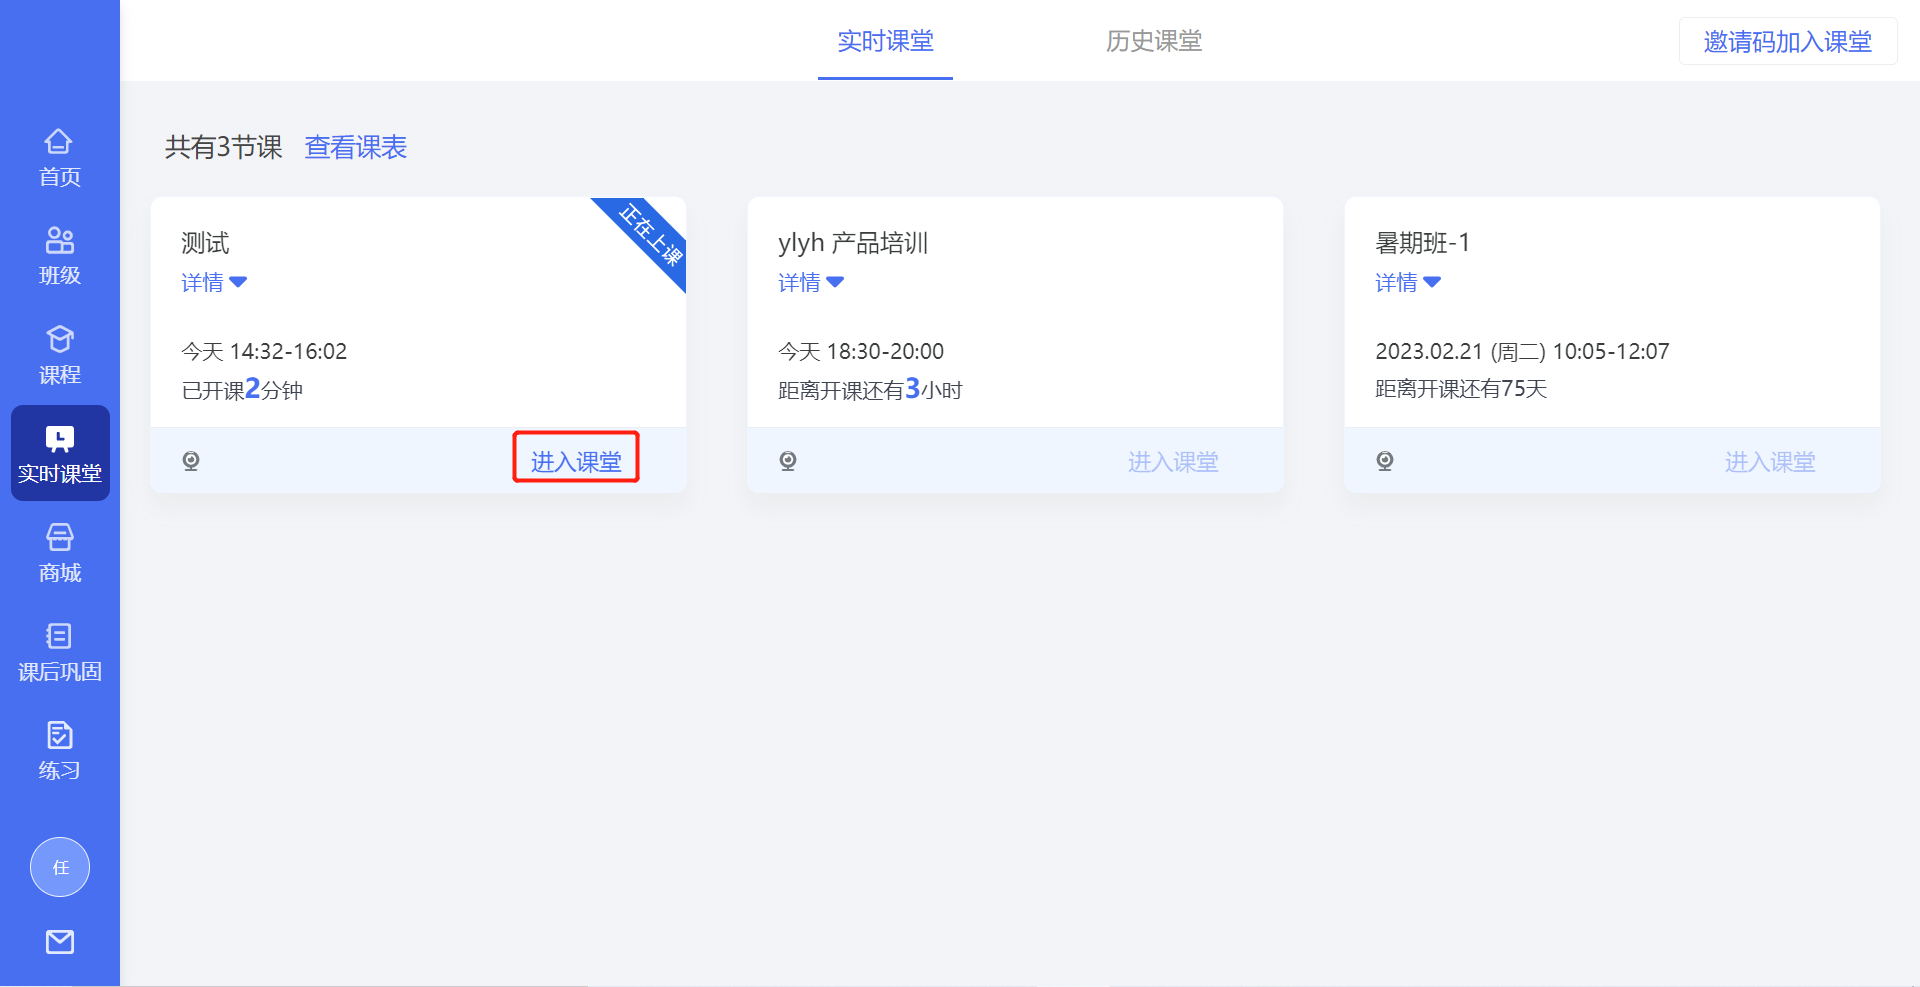This screenshot has width=1920, height=987.
Task: Open the 课程 courses icon
Action: (59, 352)
